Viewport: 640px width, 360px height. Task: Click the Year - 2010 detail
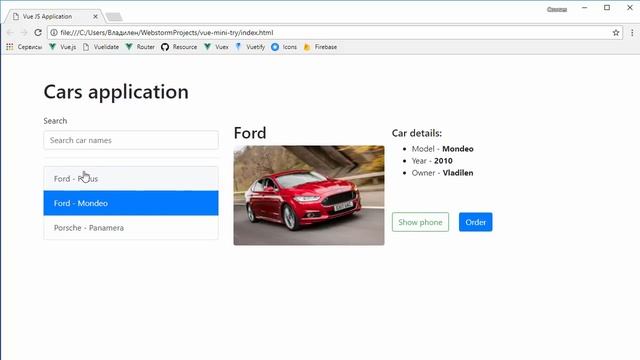[x=432, y=161]
